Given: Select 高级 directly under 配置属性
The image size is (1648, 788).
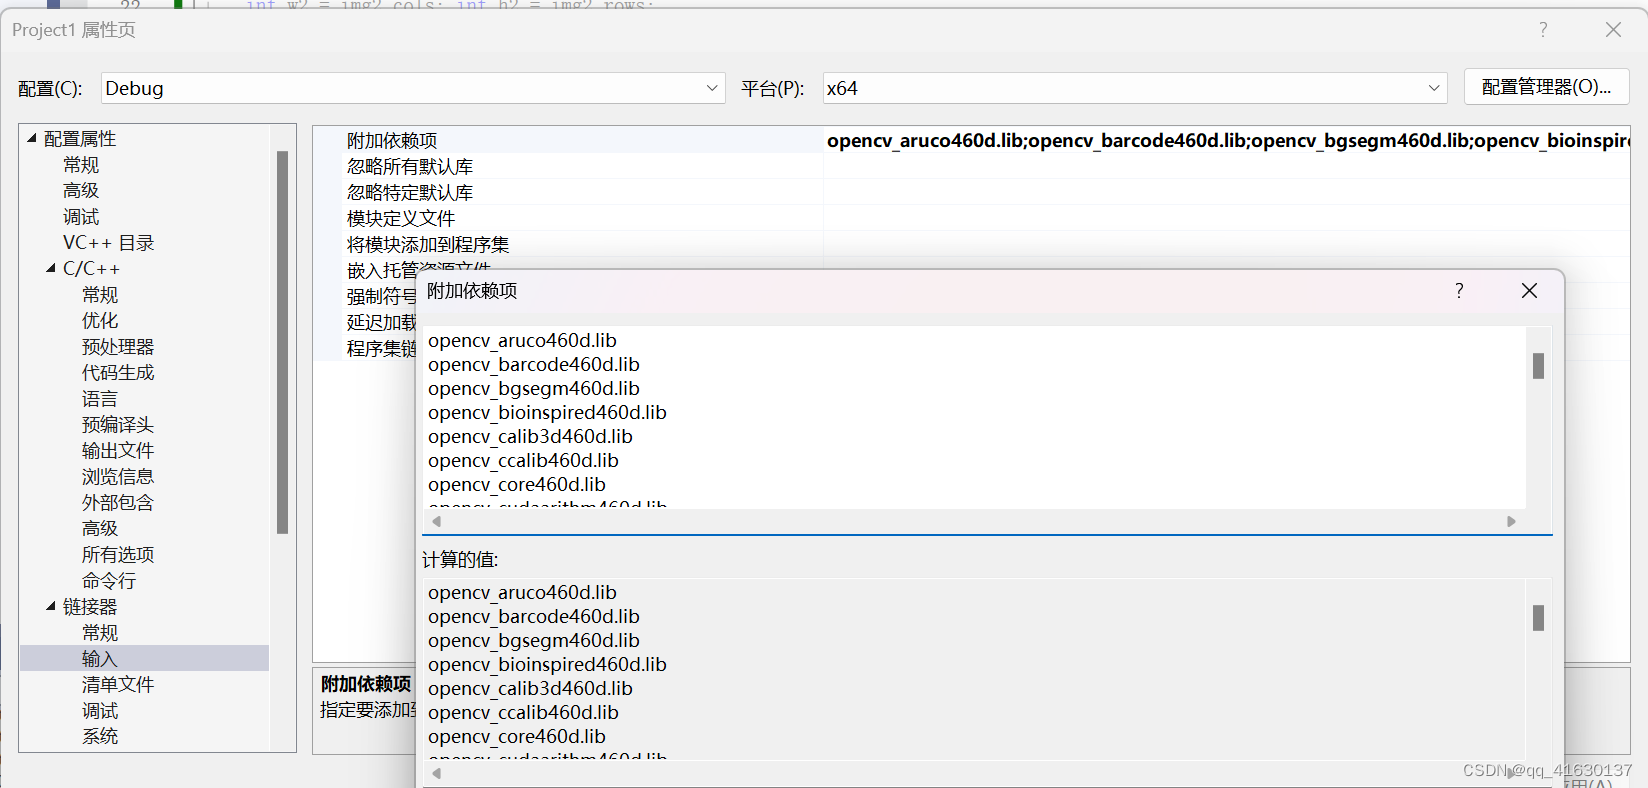Looking at the screenshot, I should [x=81, y=191].
